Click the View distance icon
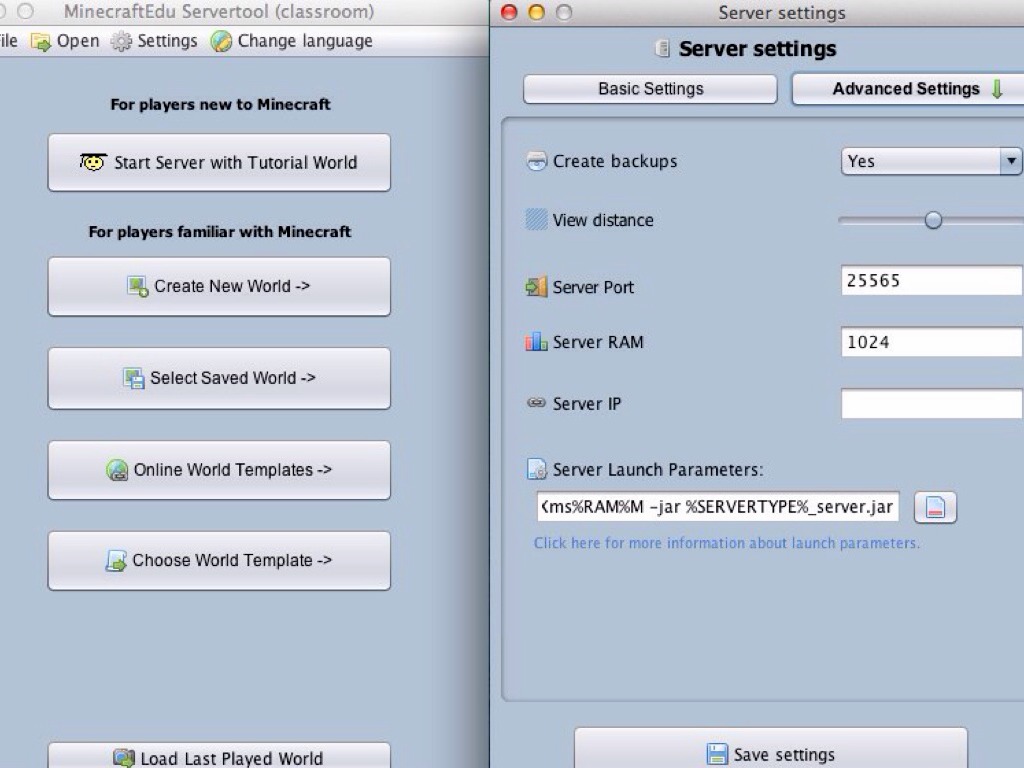This screenshot has width=1024, height=768. 536,220
